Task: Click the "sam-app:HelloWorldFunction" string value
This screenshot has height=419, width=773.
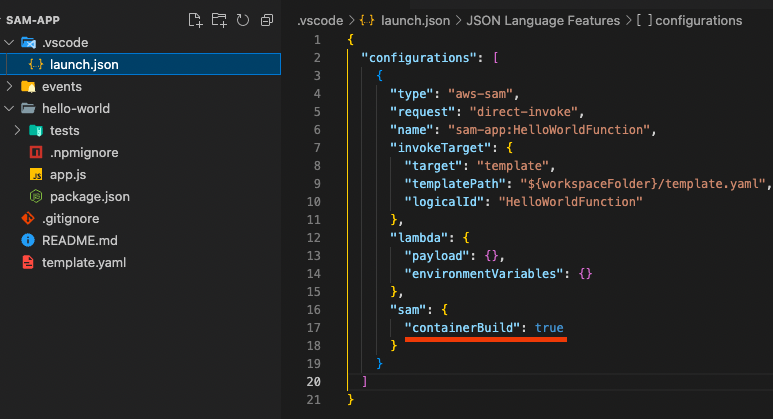Action: click(x=549, y=130)
